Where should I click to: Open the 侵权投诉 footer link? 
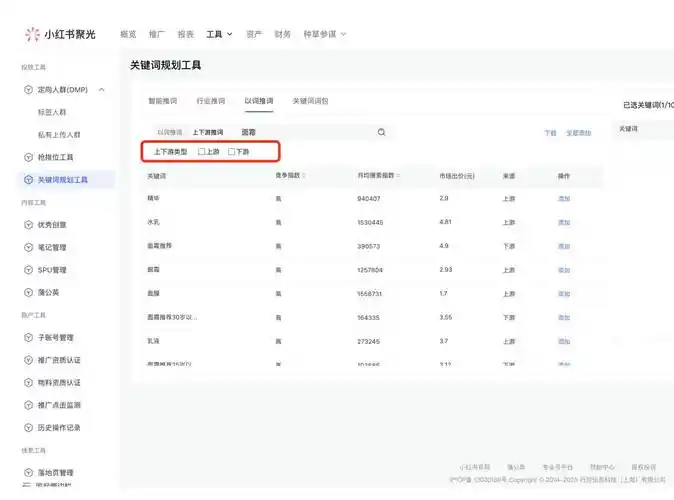click(643, 467)
